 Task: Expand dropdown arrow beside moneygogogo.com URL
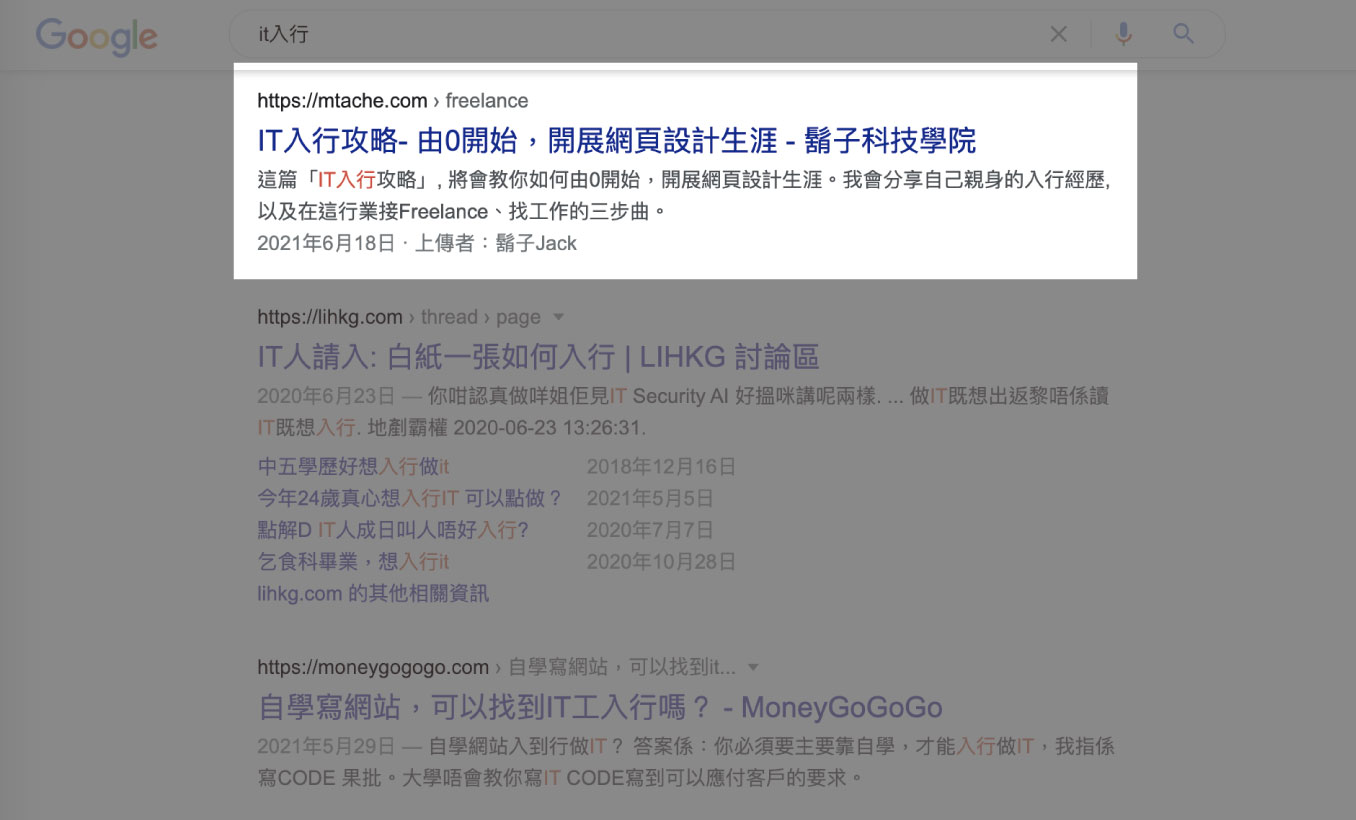click(x=754, y=667)
